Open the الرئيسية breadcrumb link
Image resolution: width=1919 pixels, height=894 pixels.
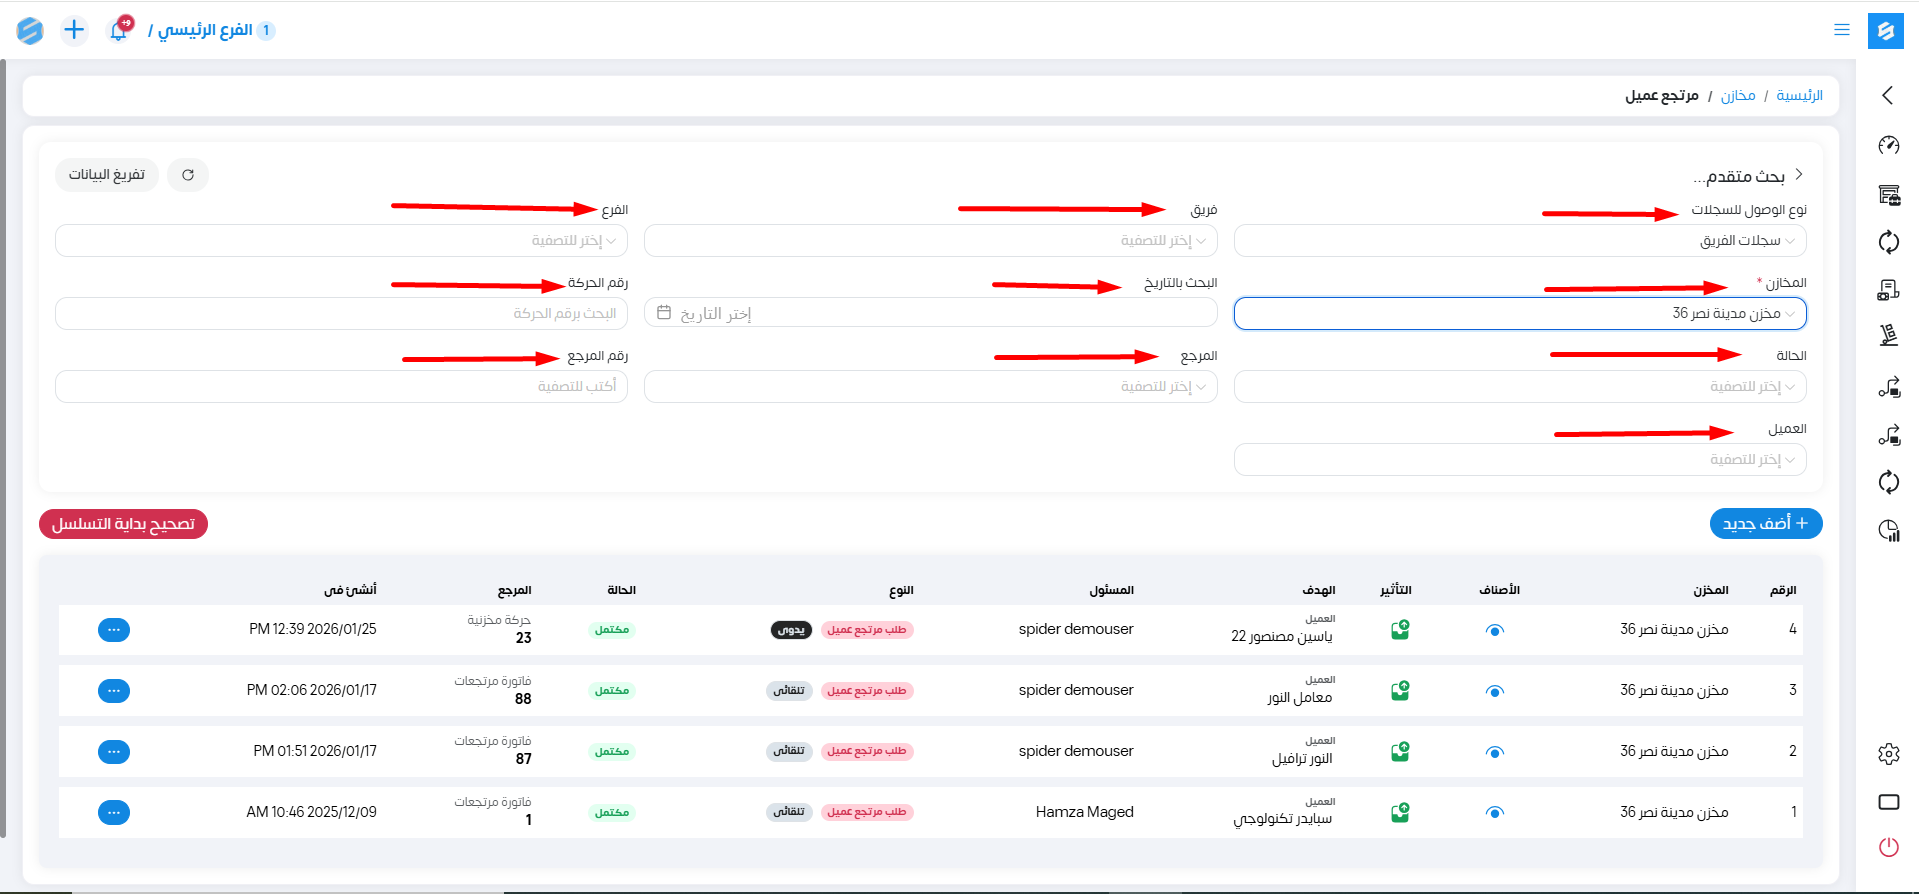(x=1799, y=96)
